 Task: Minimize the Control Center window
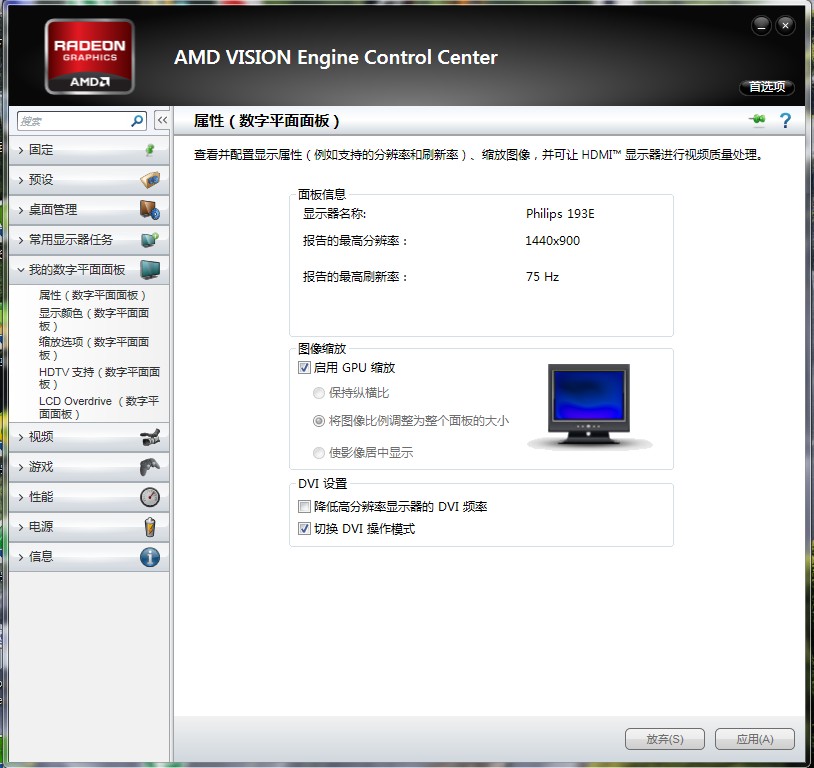762,25
